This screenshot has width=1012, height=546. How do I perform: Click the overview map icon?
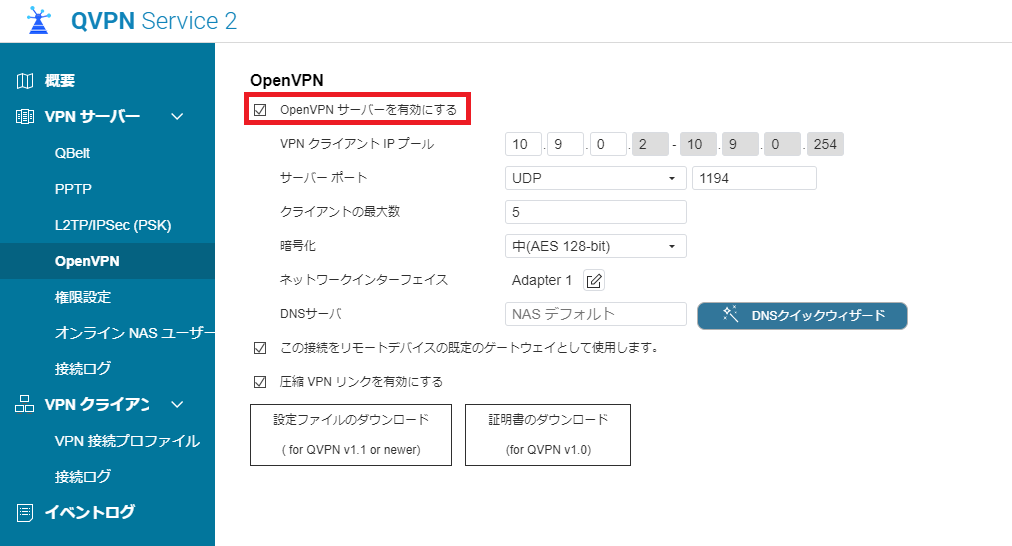(x=25, y=81)
